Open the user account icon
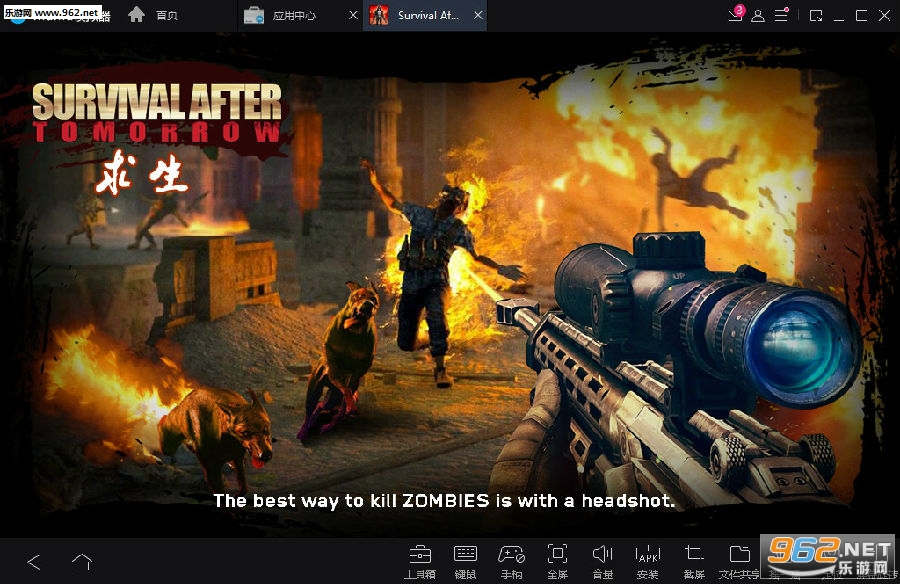 point(758,16)
